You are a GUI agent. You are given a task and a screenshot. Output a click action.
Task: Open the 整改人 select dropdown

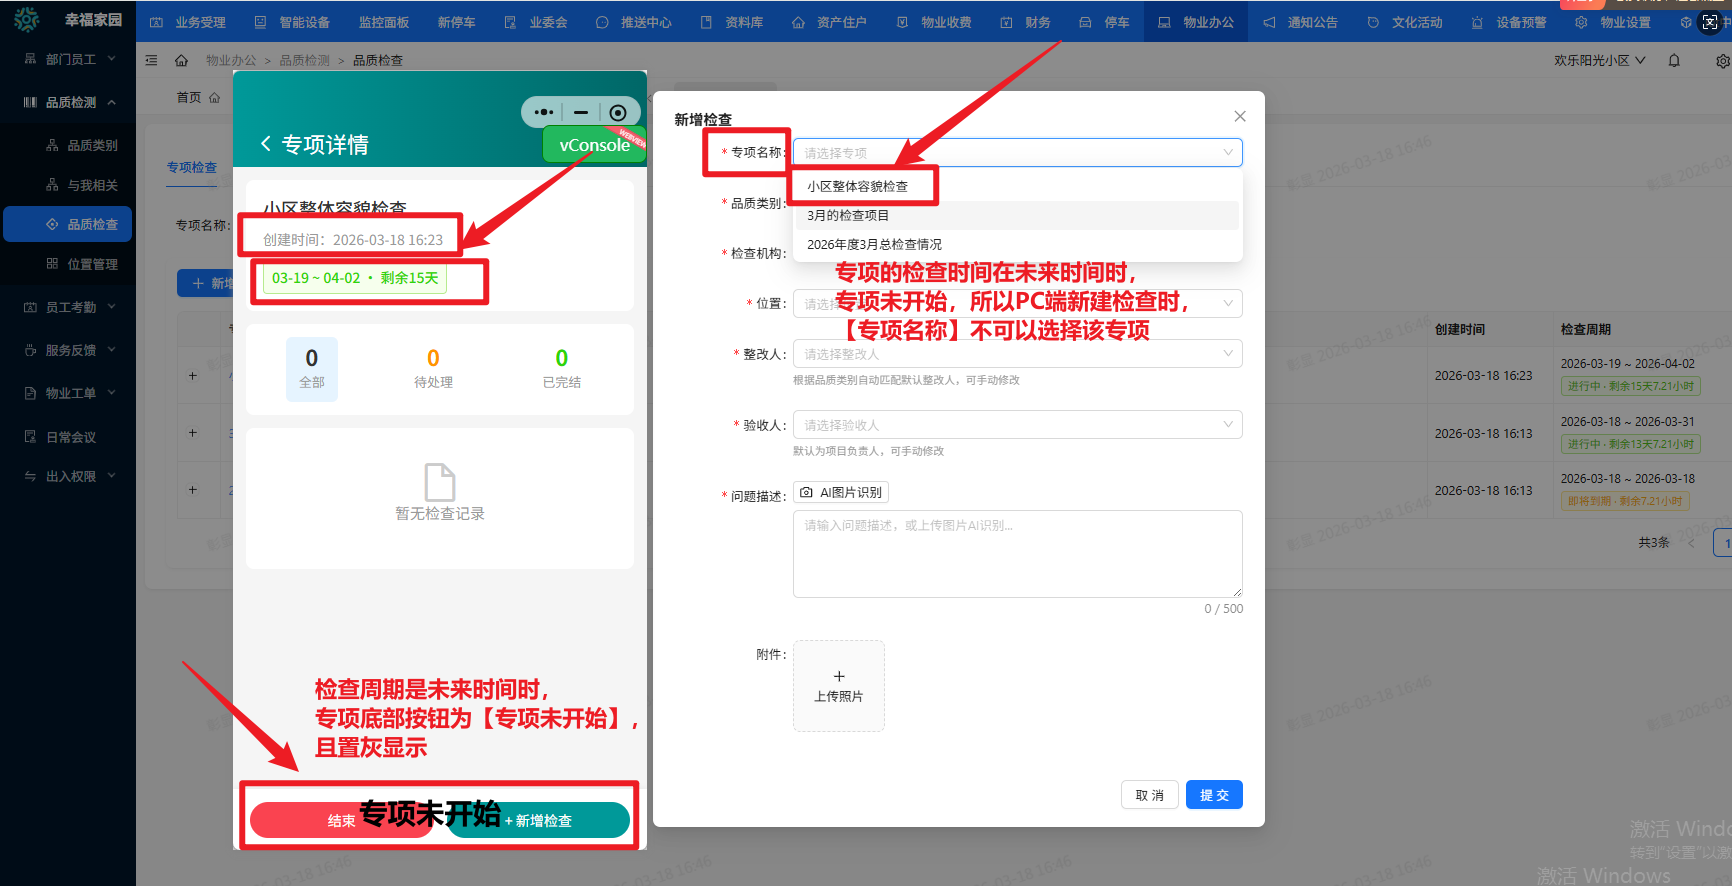click(x=1018, y=354)
